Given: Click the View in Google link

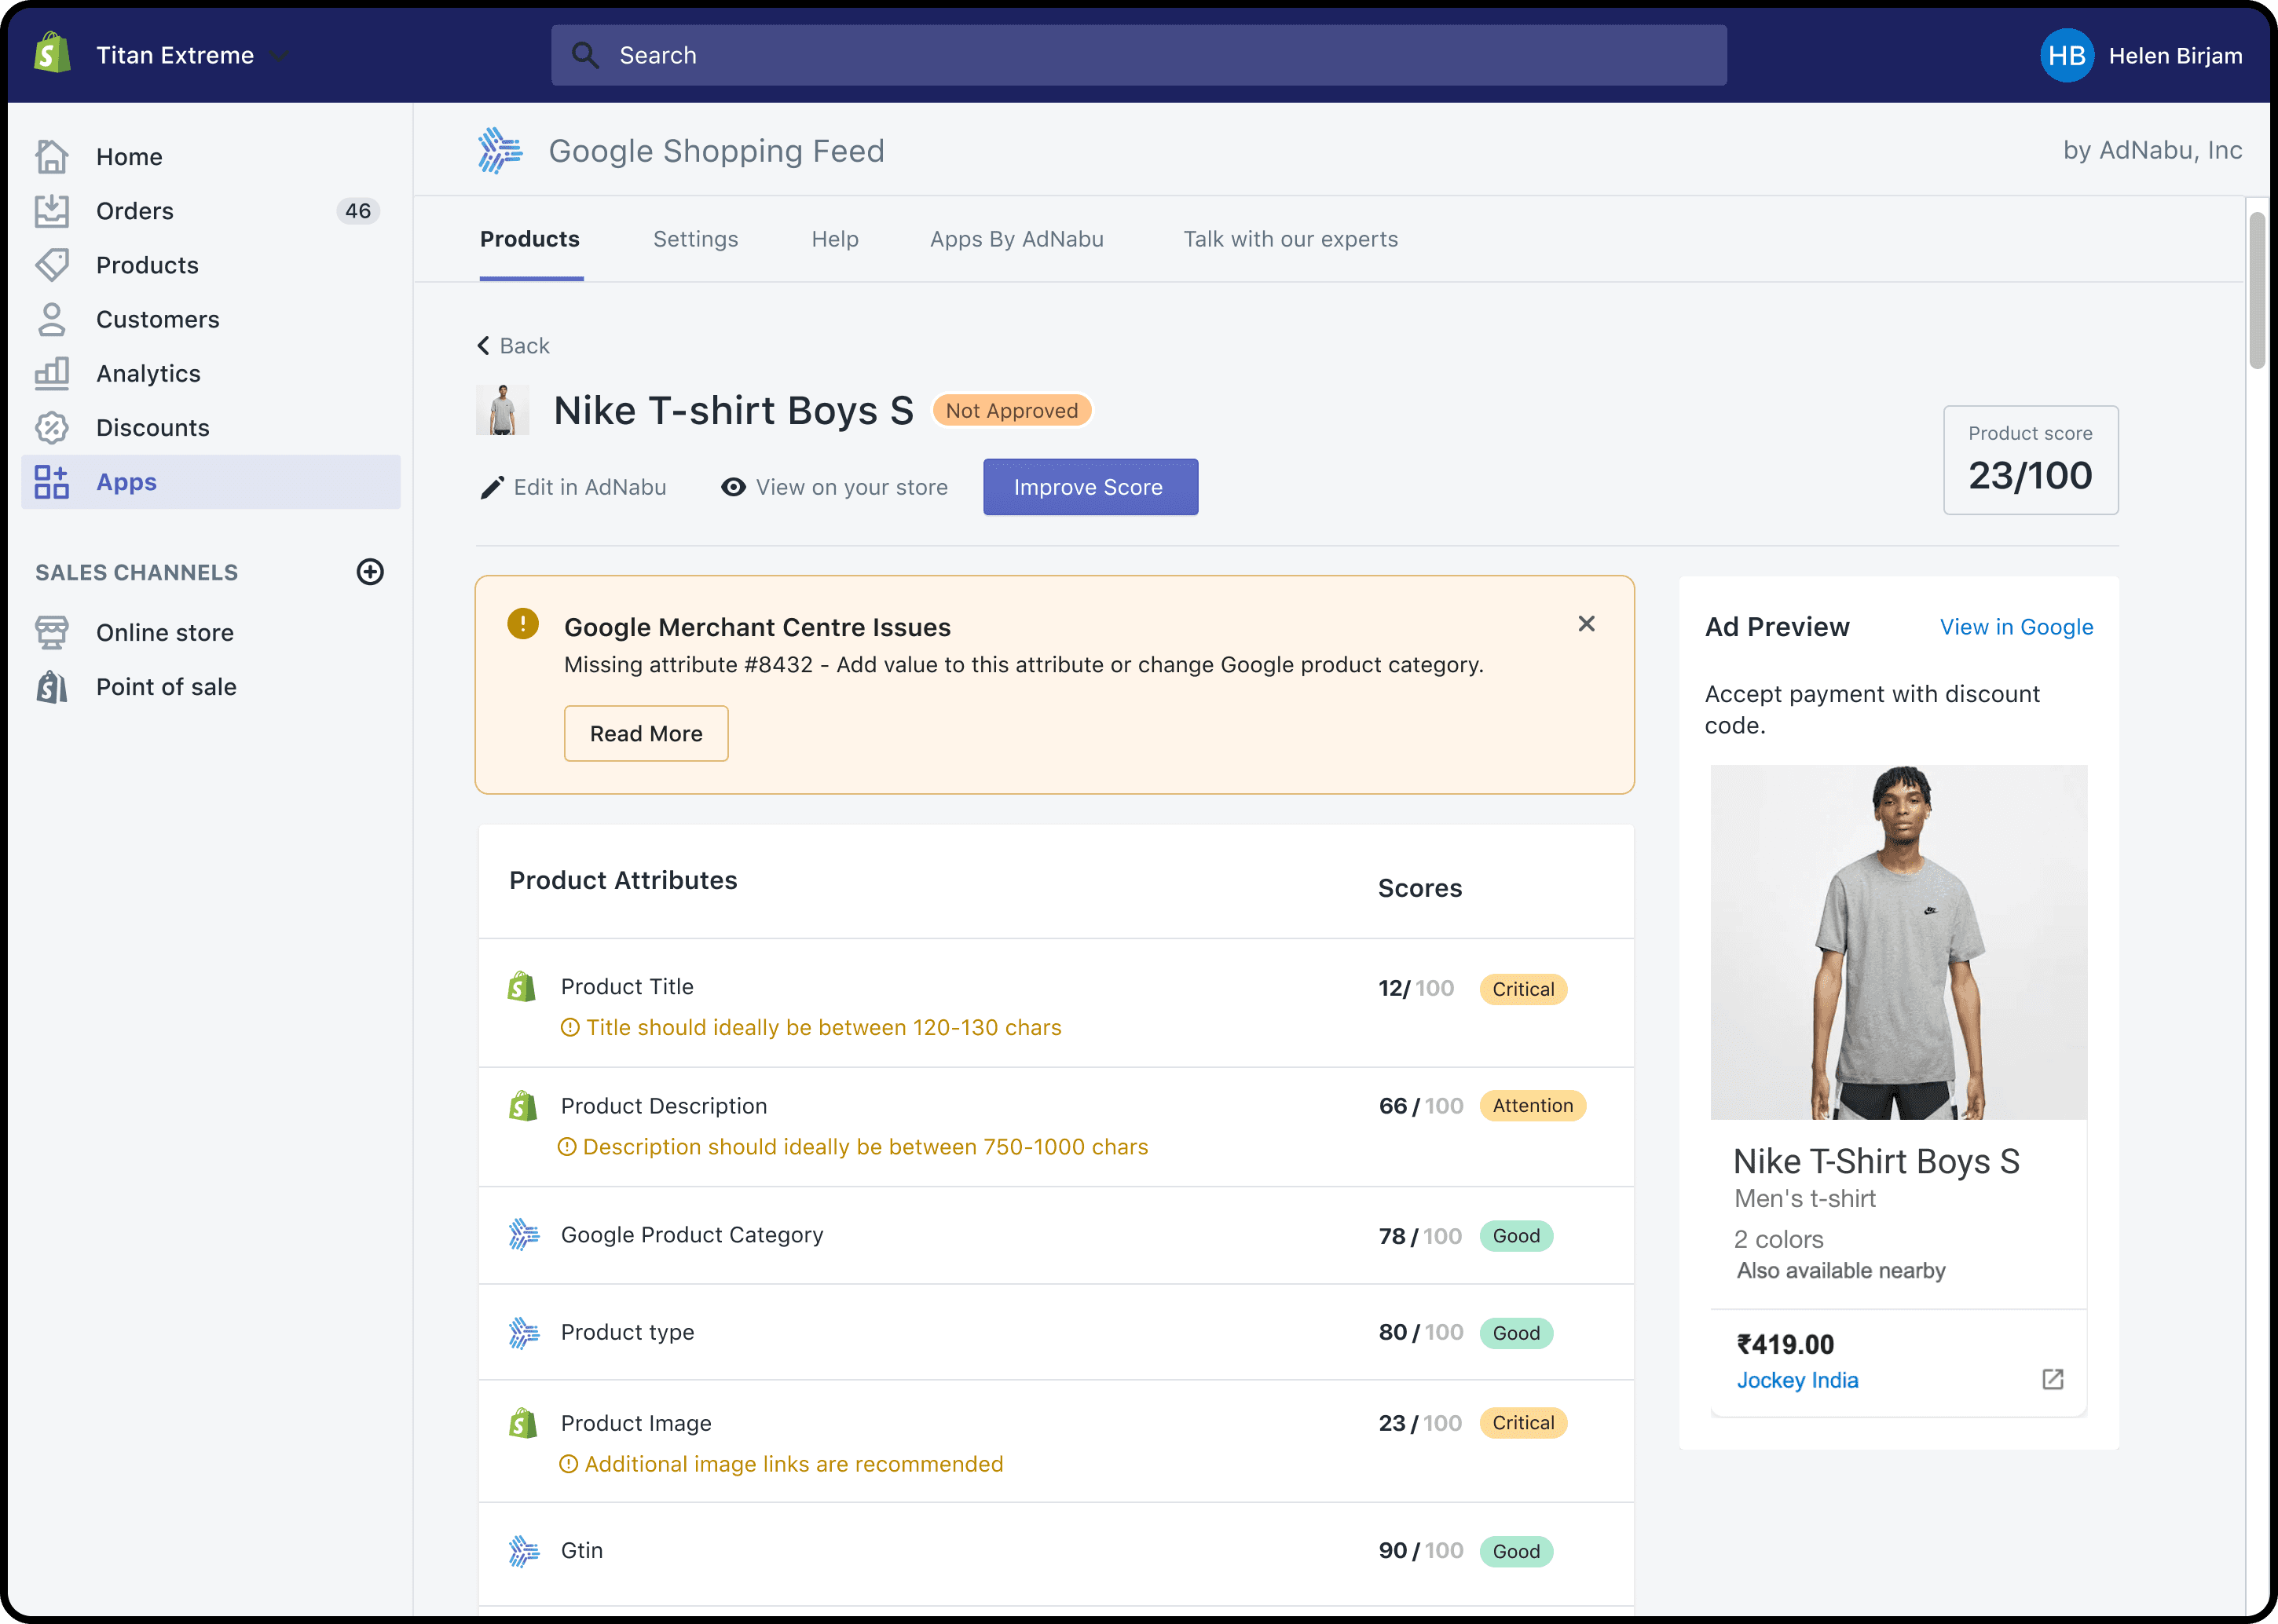Looking at the screenshot, I should click(2016, 627).
